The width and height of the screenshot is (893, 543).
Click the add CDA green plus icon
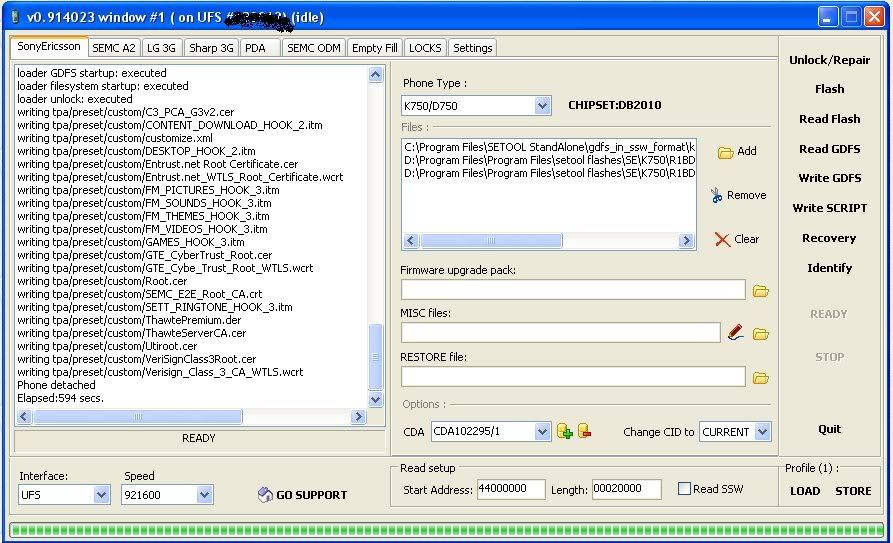pyautogui.click(x=564, y=431)
